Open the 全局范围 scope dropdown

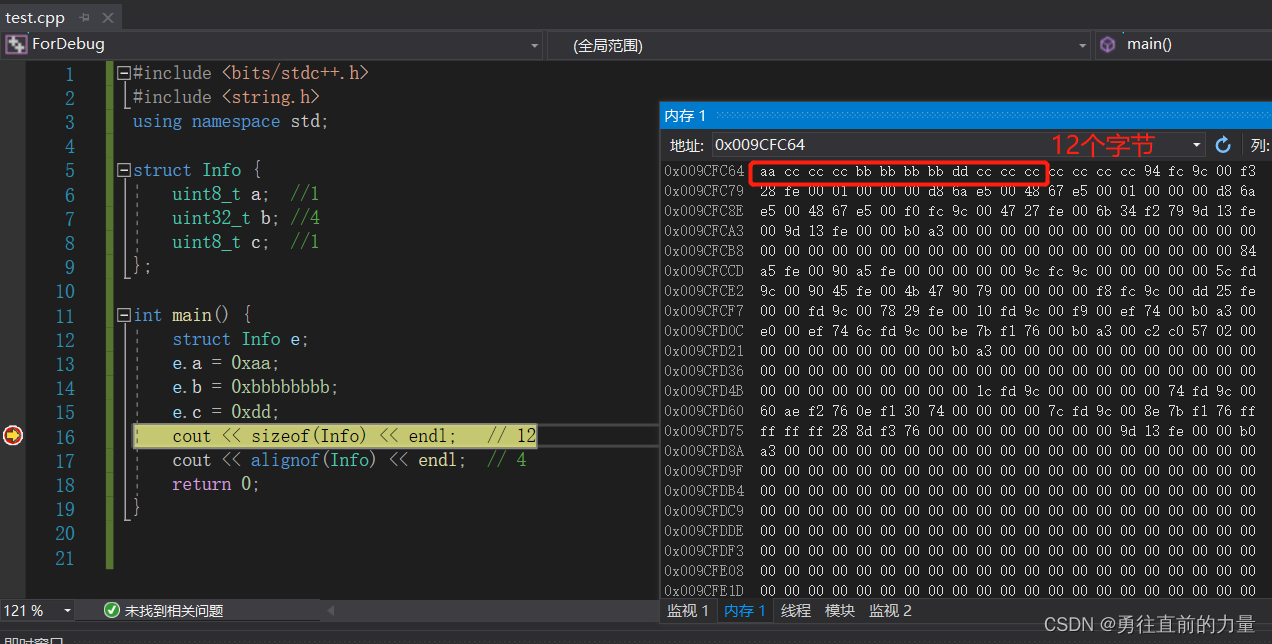[1083, 45]
